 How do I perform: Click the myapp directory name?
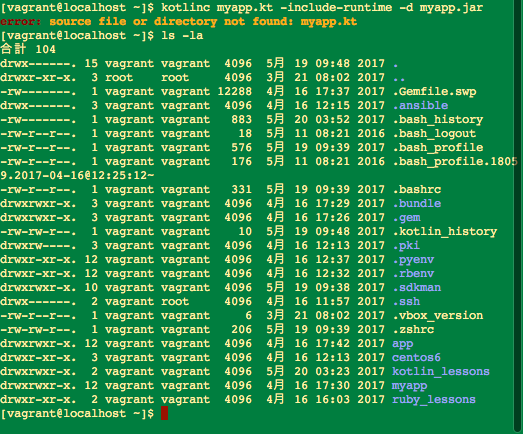[409, 386]
